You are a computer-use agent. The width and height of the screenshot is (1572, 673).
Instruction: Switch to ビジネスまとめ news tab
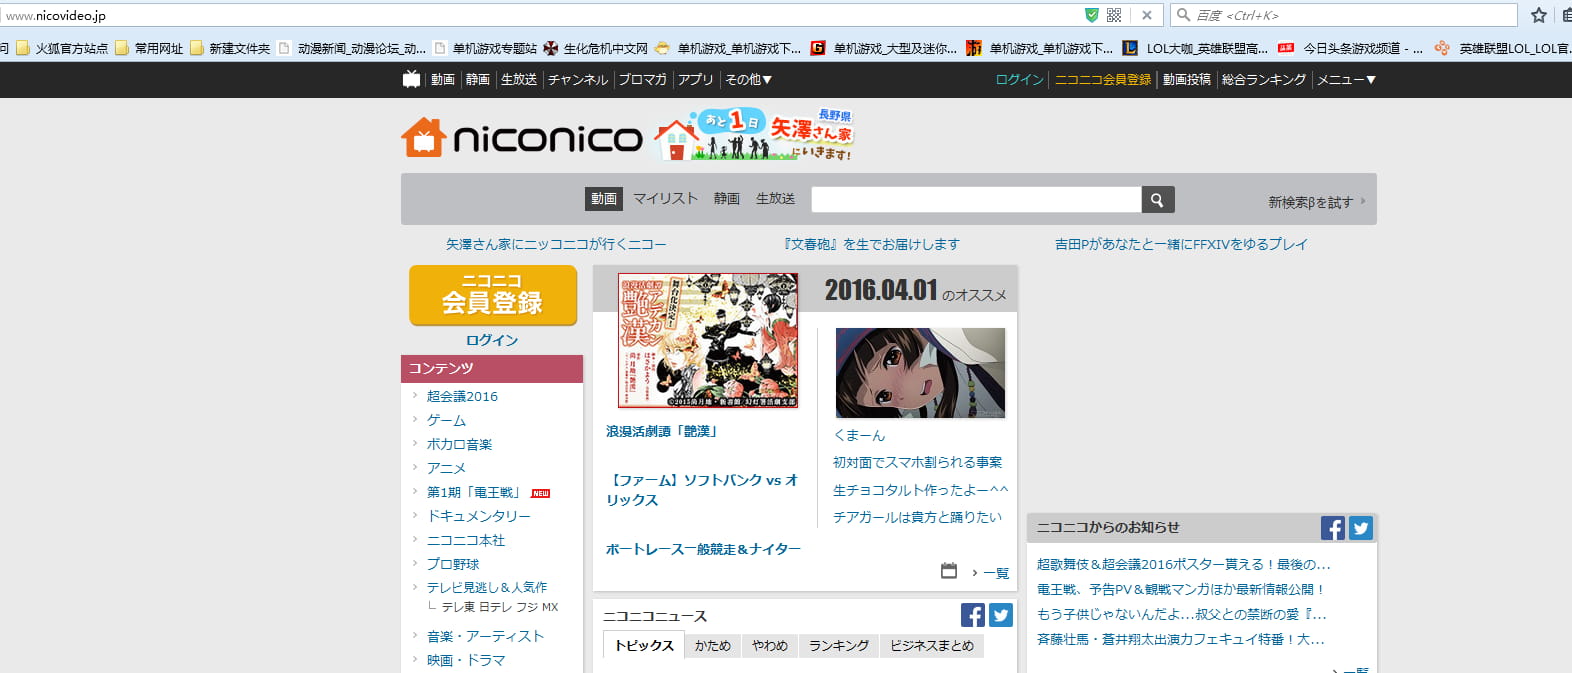932,646
